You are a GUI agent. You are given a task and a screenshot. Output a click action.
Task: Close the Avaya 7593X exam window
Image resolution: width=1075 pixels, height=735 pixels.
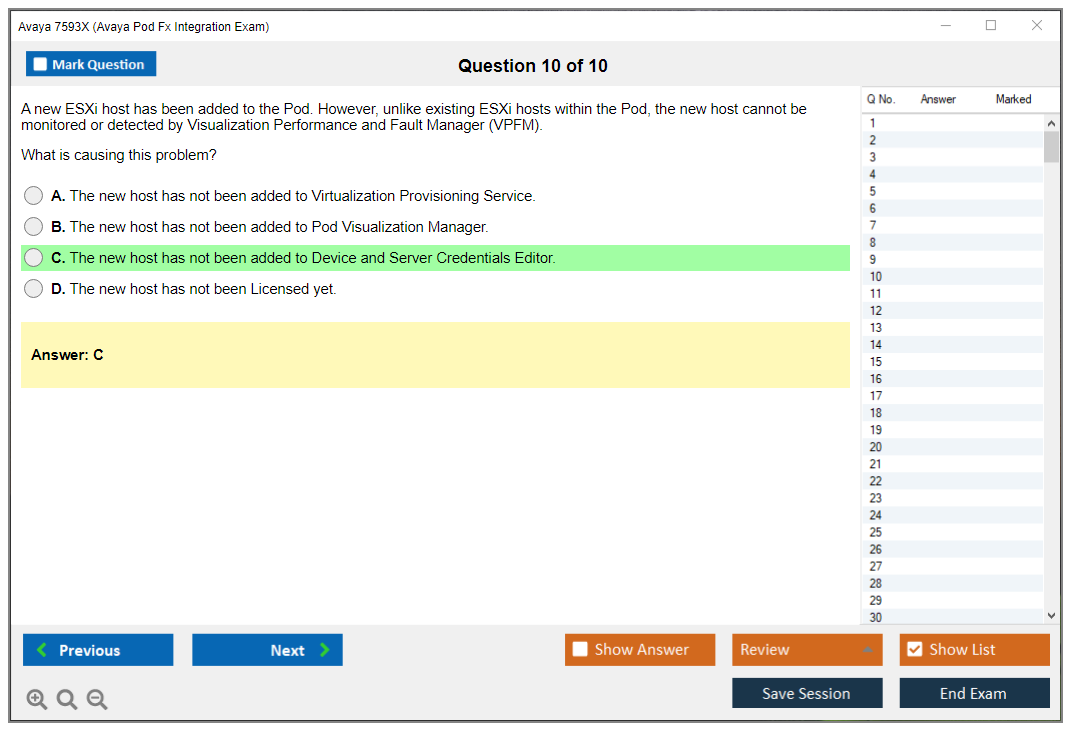(x=1037, y=26)
